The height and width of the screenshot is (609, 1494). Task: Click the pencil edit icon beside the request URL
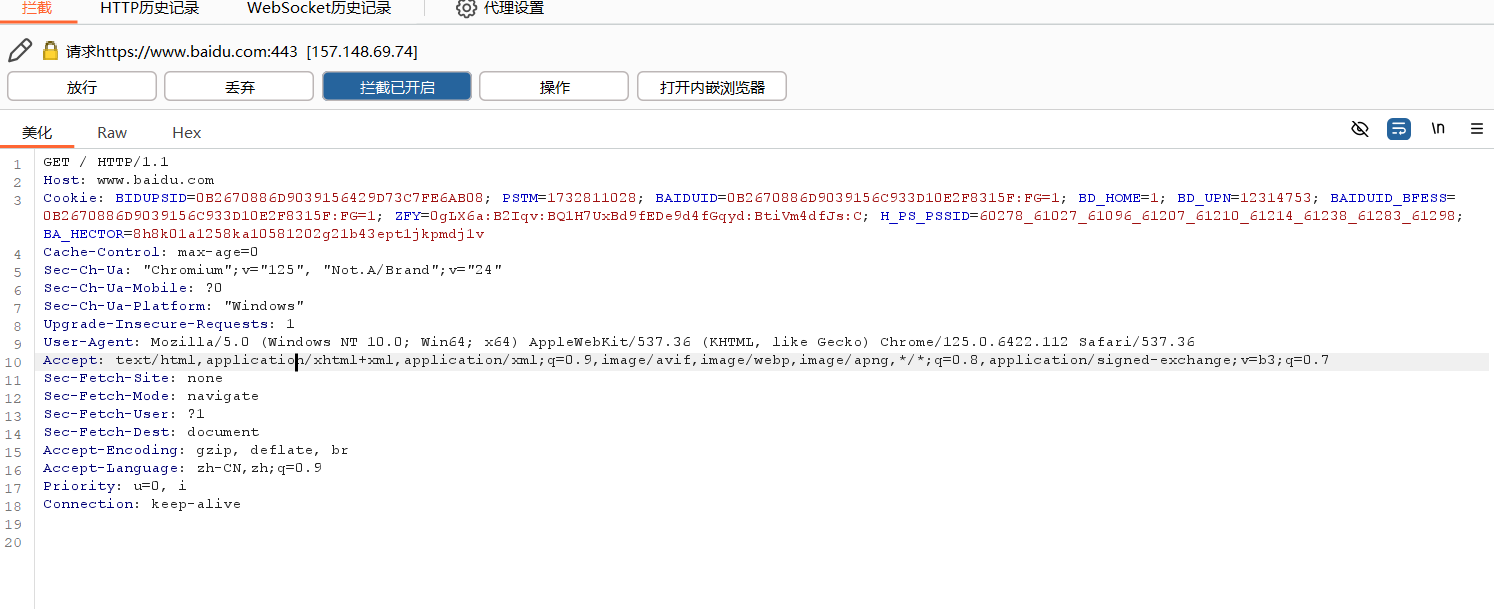coord(20,51)
